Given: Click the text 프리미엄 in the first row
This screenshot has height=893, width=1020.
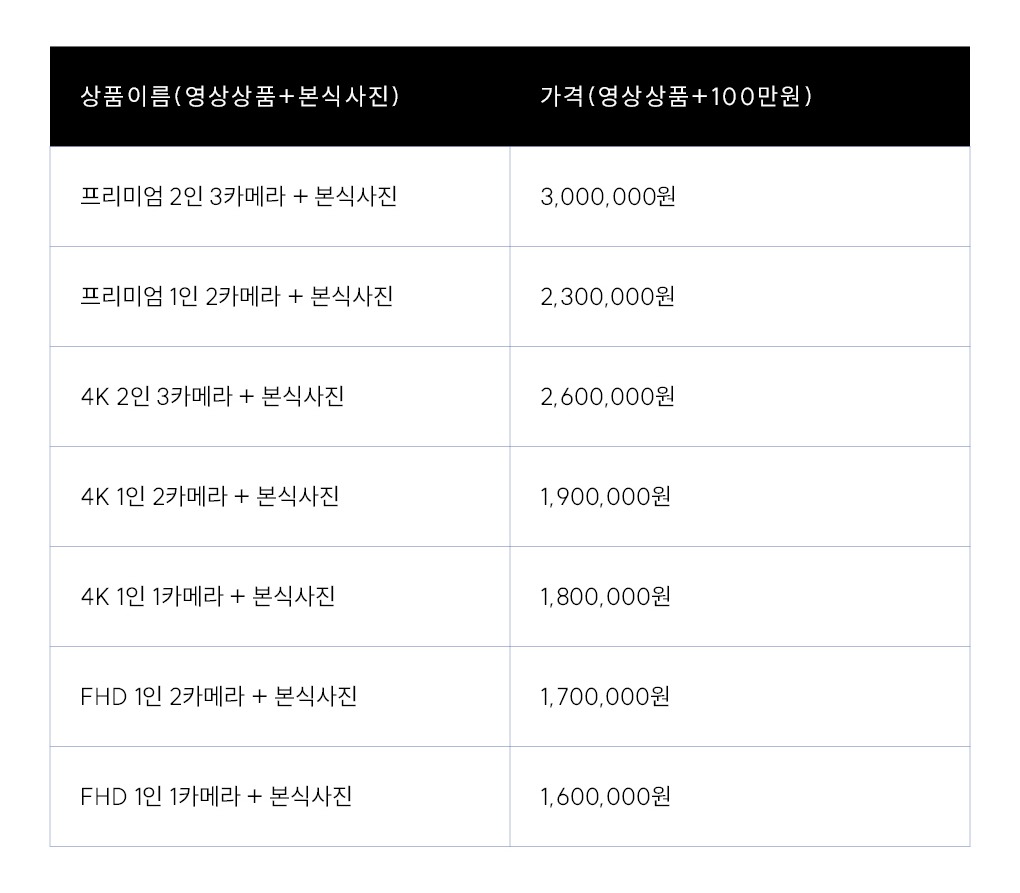Looking at the screenshot, I should 122,196.
